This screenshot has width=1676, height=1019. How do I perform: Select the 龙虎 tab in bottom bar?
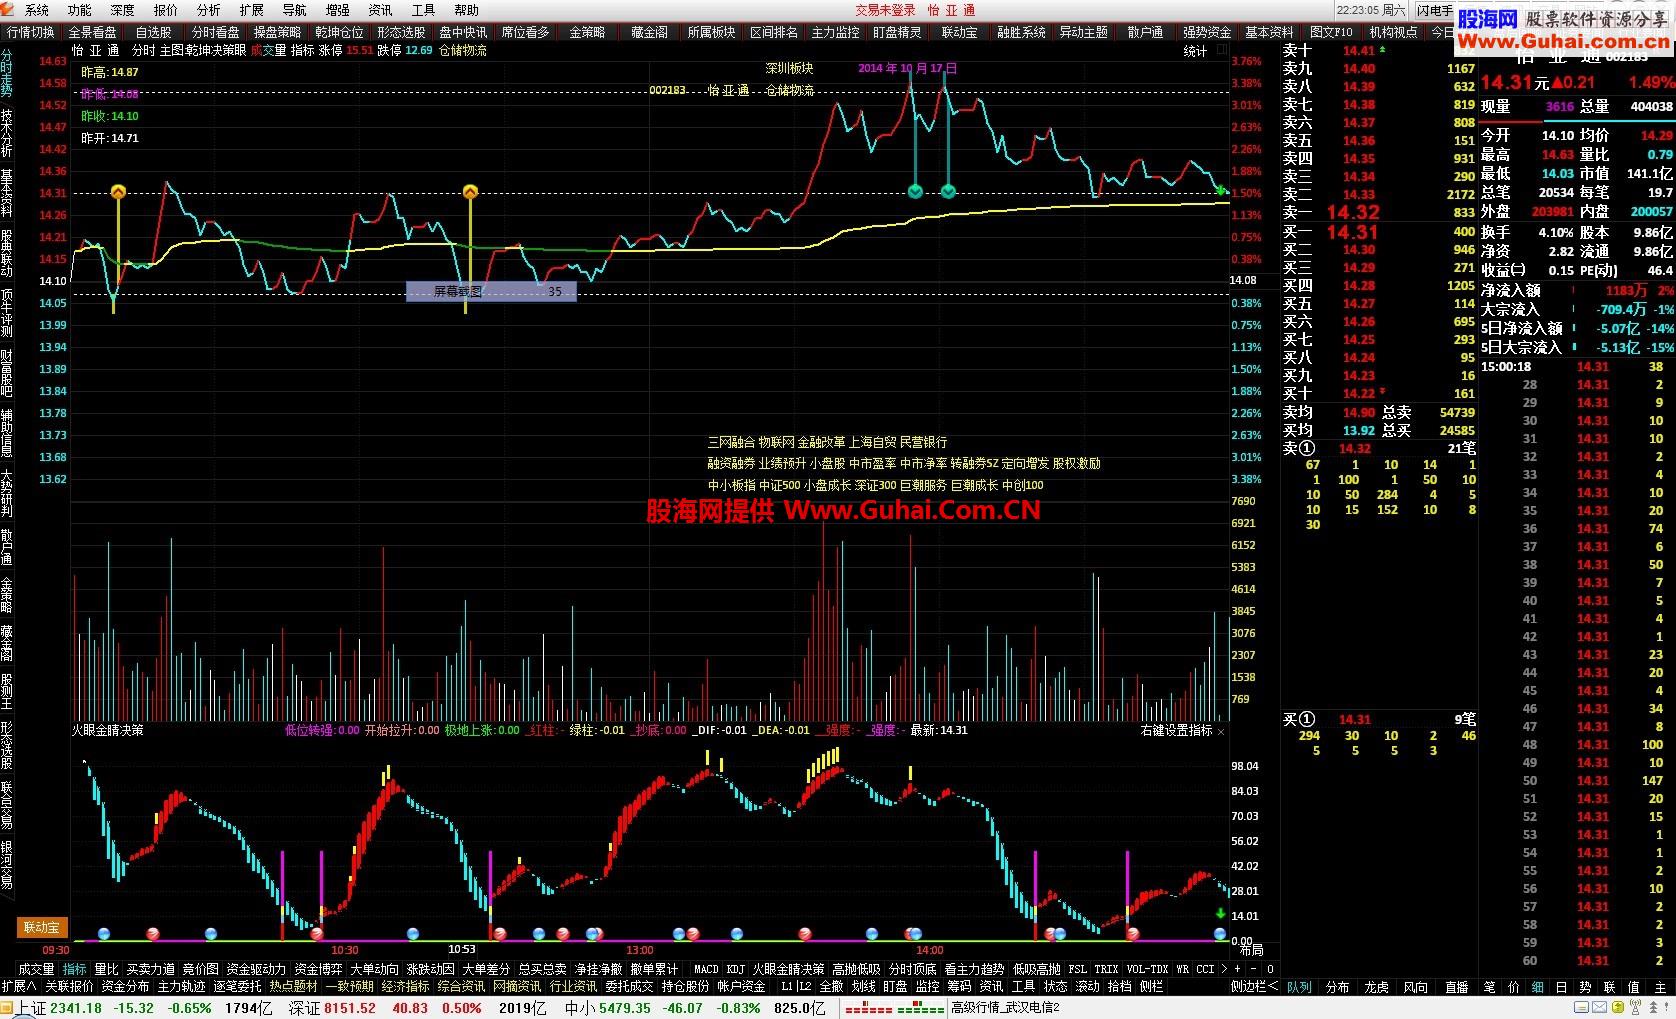pyautogui.click(x=1376, y=987)
